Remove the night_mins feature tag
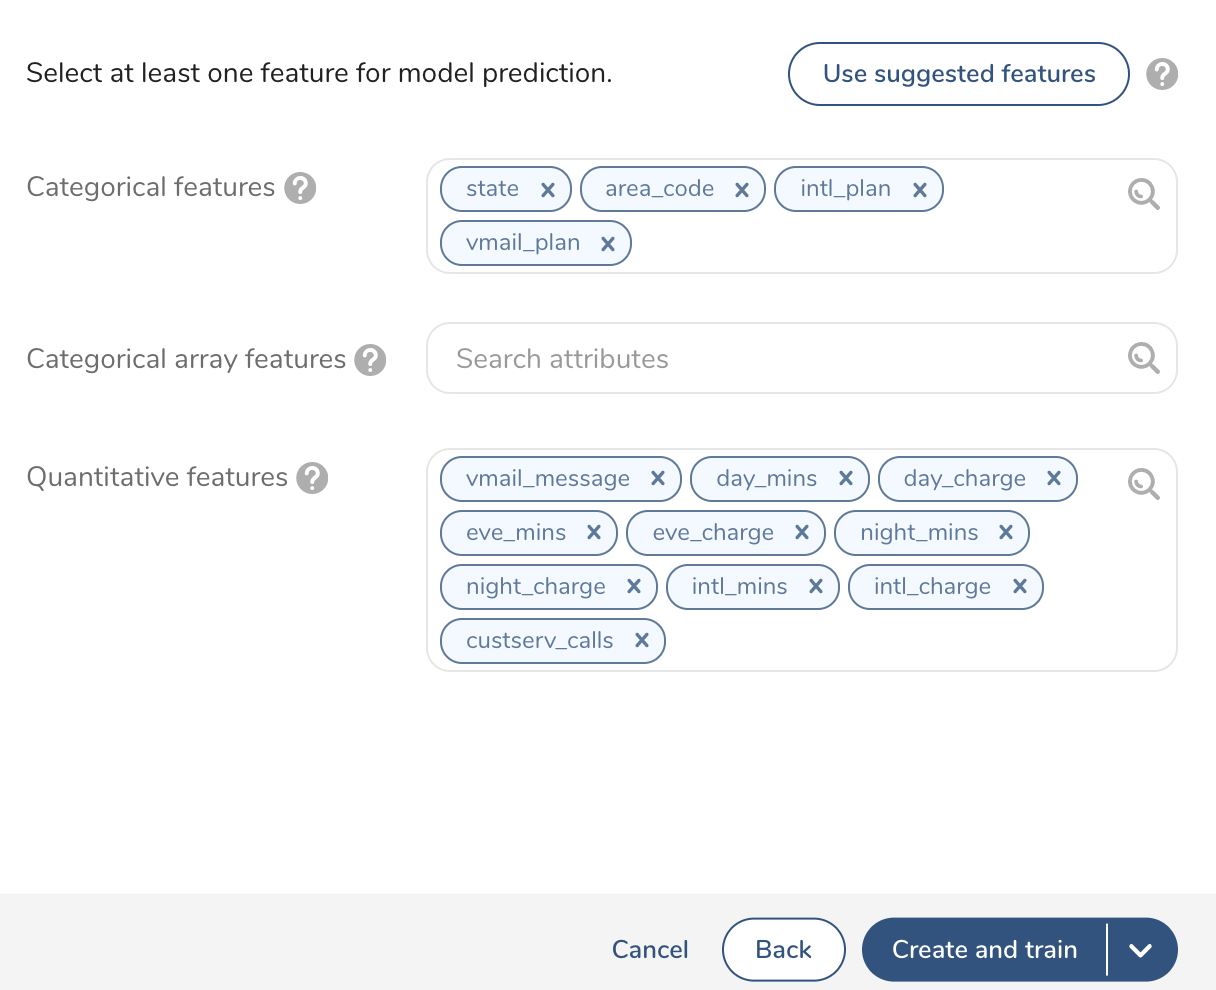This screenshot has width=1216, height=990. click(x=1006, y=533)
